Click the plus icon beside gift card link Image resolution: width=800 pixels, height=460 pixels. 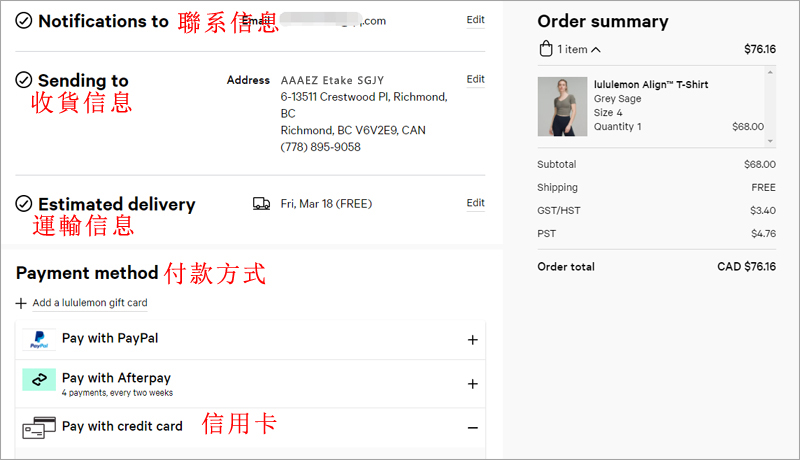tap(21, 303)
